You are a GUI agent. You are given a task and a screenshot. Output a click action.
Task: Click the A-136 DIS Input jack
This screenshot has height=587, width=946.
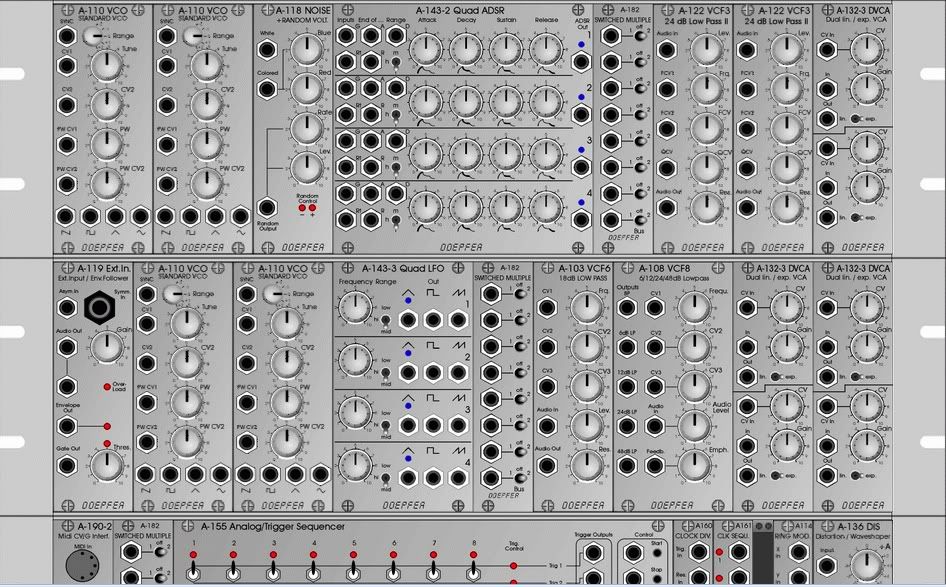click(x=827, y=566)
